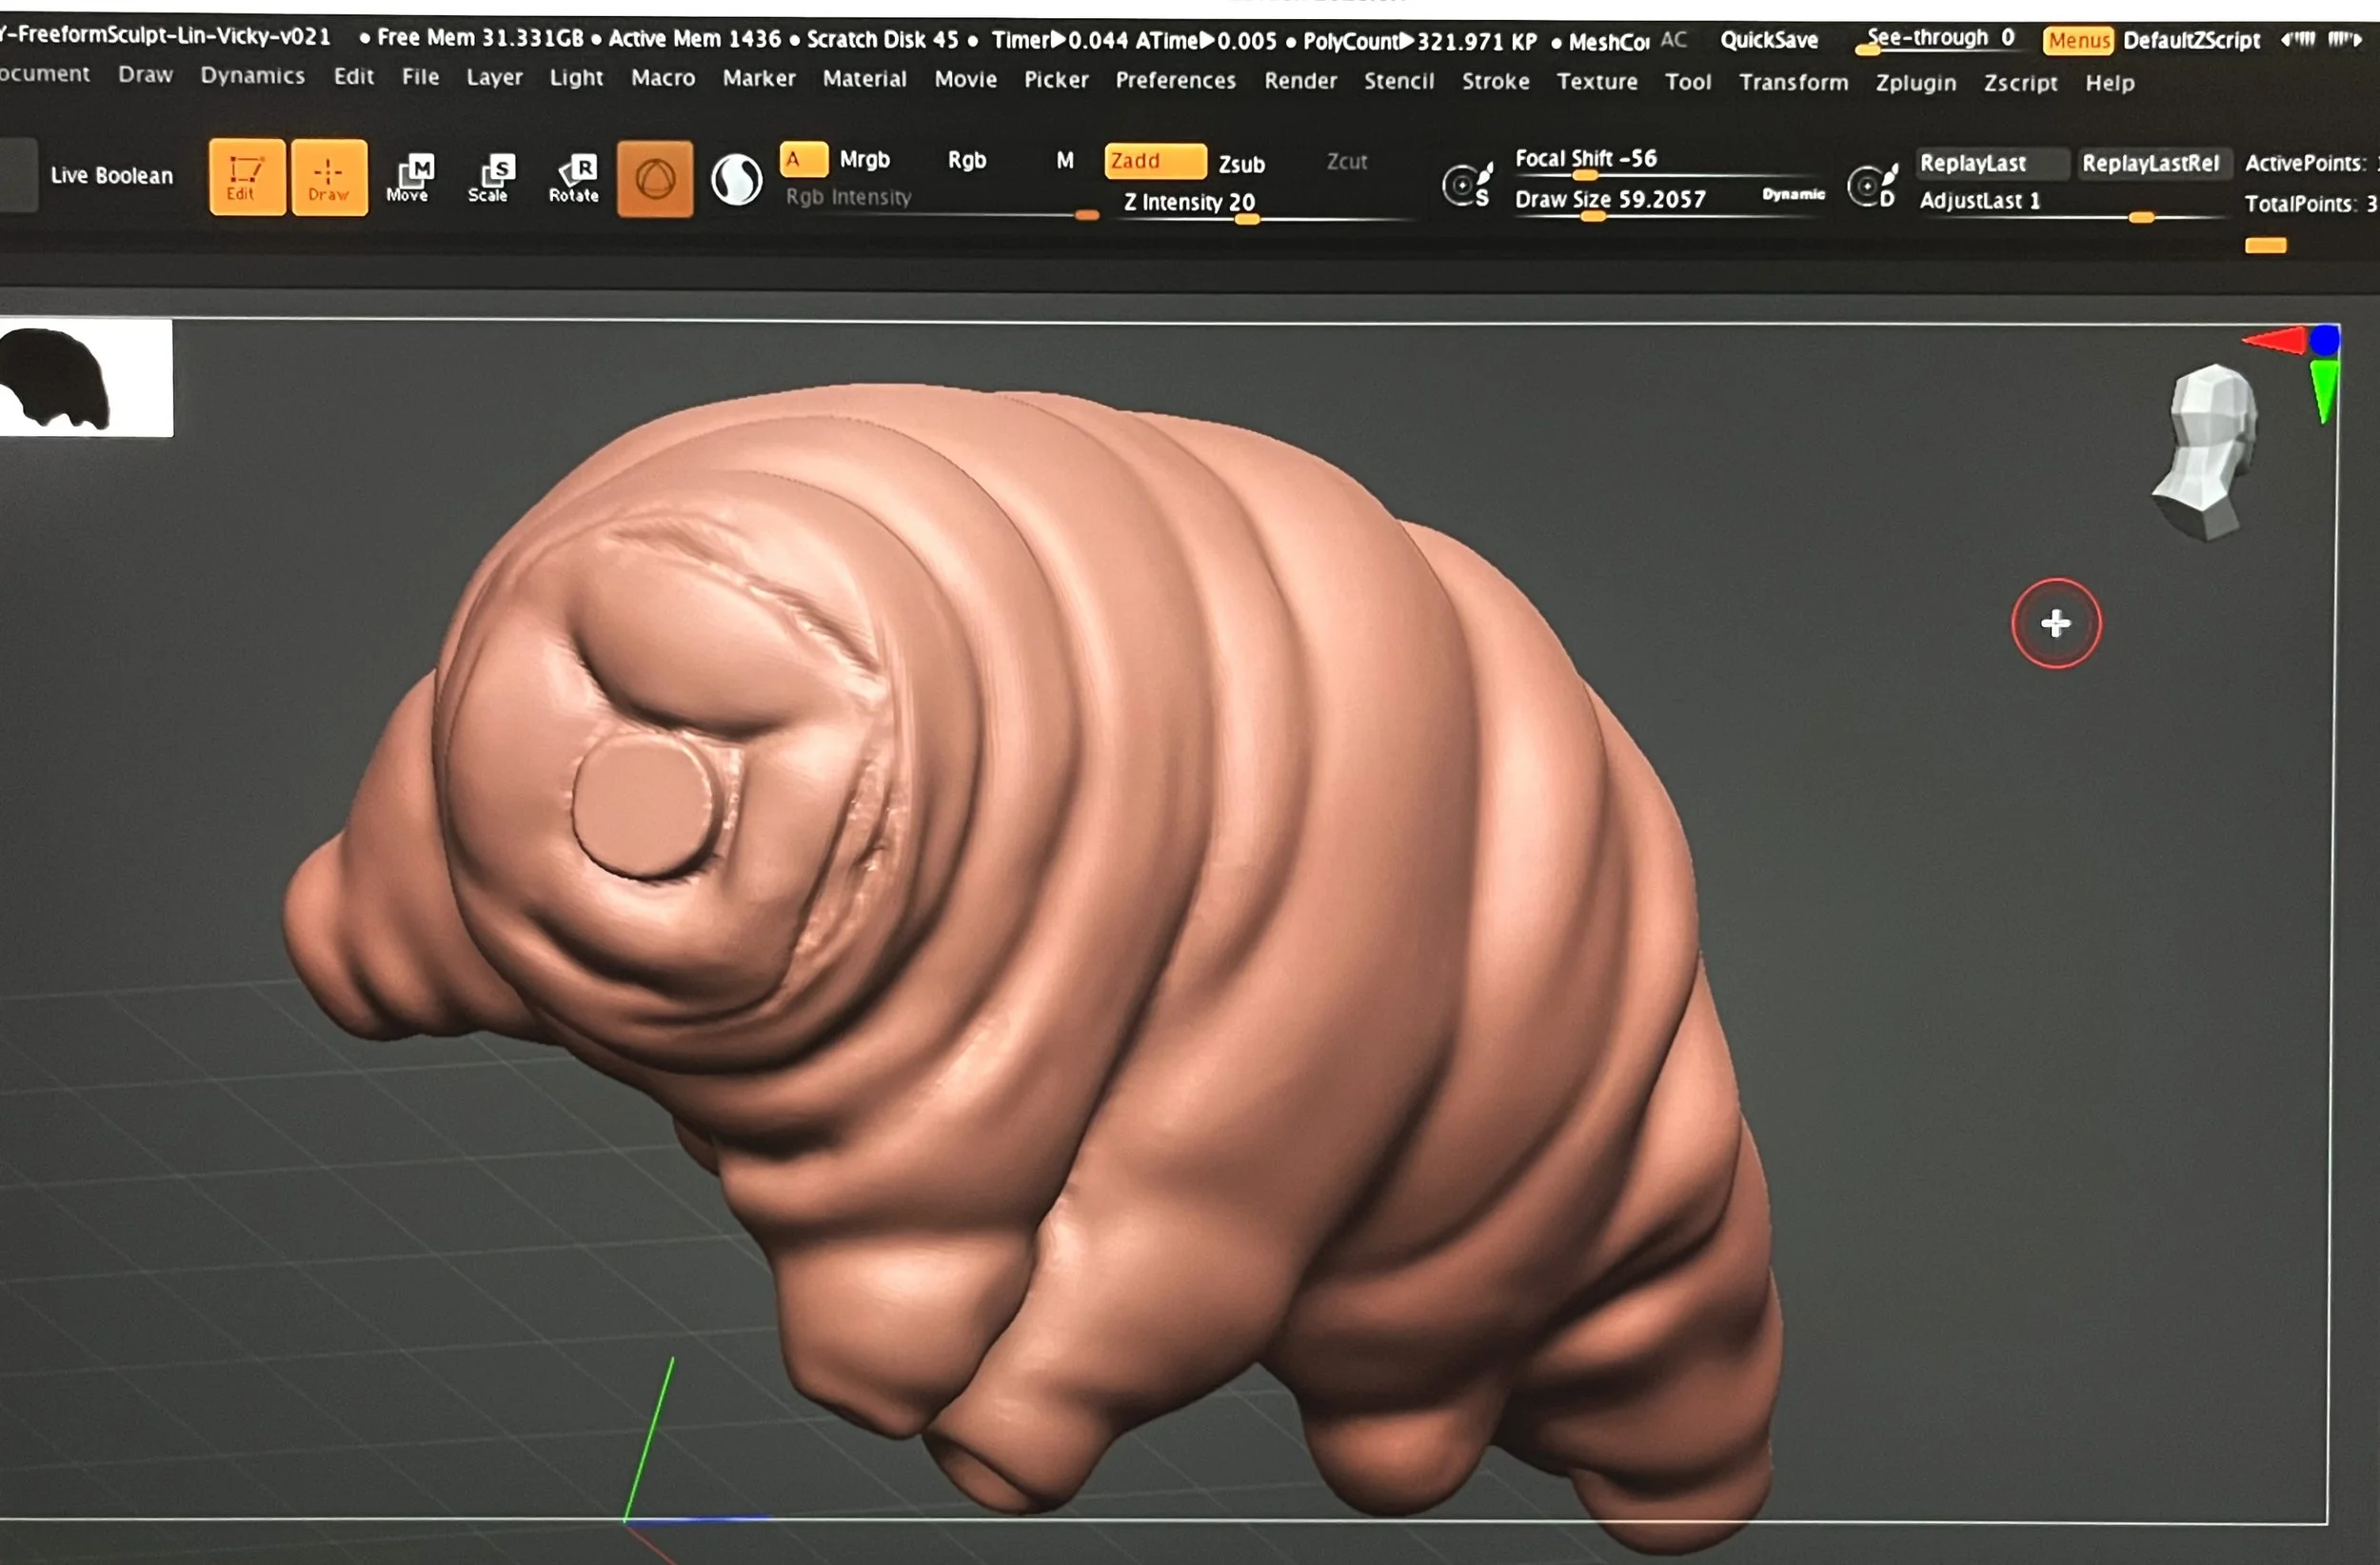Toggle the A alpha button
2380x1565 pixels.
click(803, 159)
